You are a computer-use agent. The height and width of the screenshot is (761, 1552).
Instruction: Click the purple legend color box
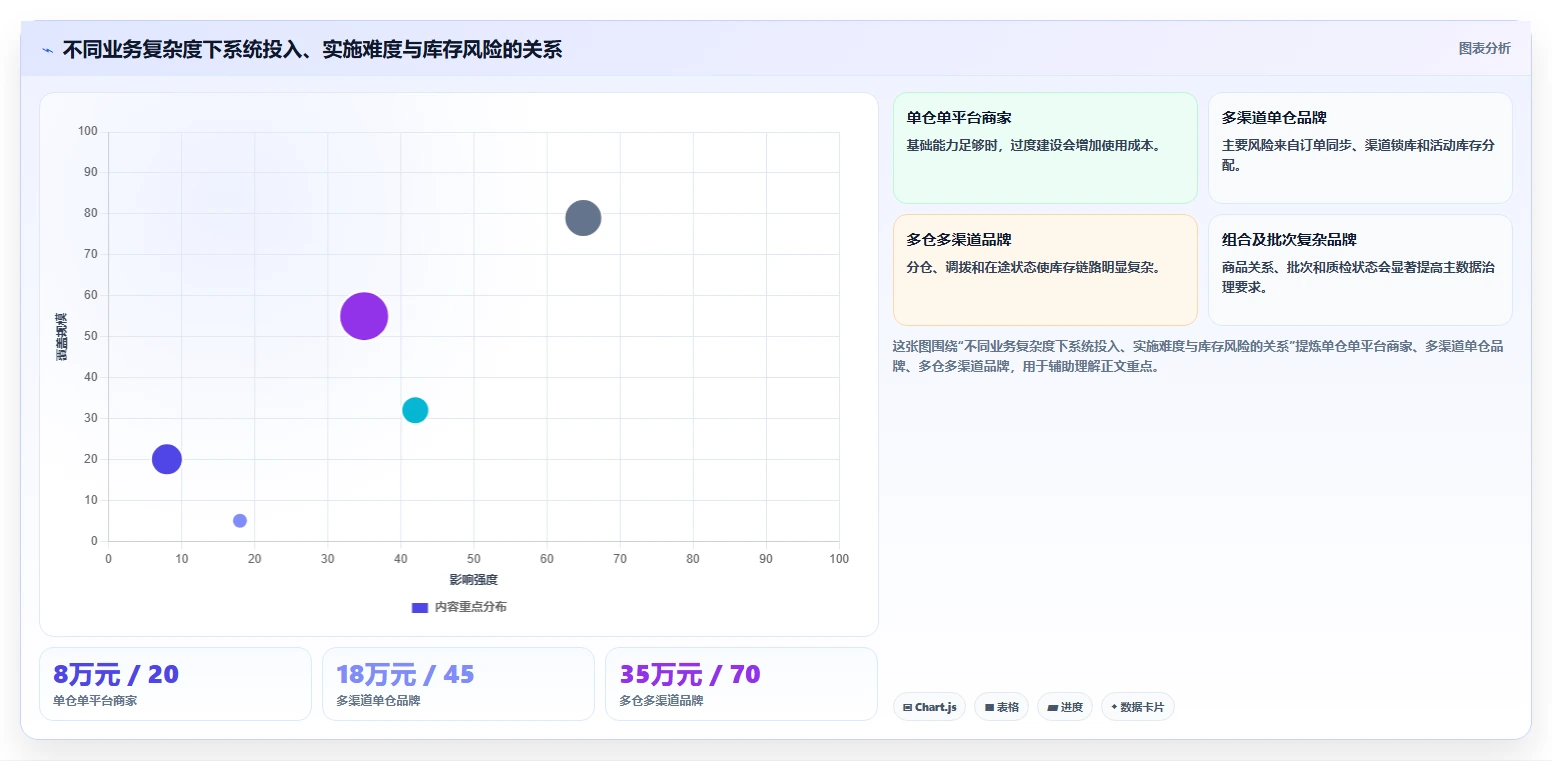coord(420,607)
